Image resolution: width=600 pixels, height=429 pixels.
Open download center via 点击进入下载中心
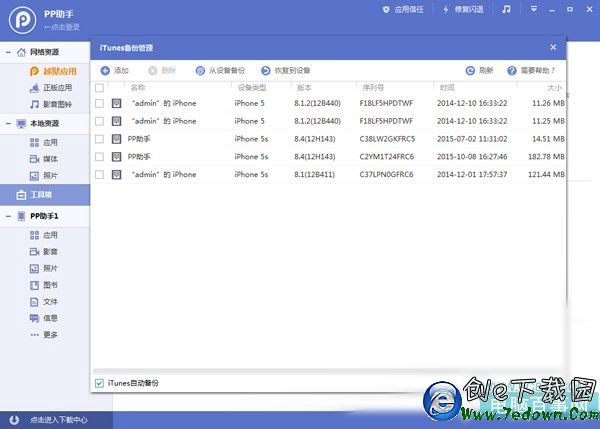pyautogui.click(x=59, y=420)
